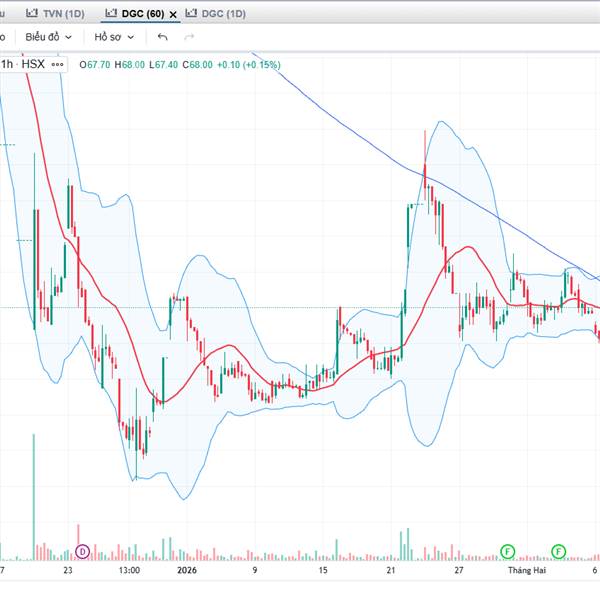Click the 9 date label on time axis
600x600 pixels.
point(255,570)
